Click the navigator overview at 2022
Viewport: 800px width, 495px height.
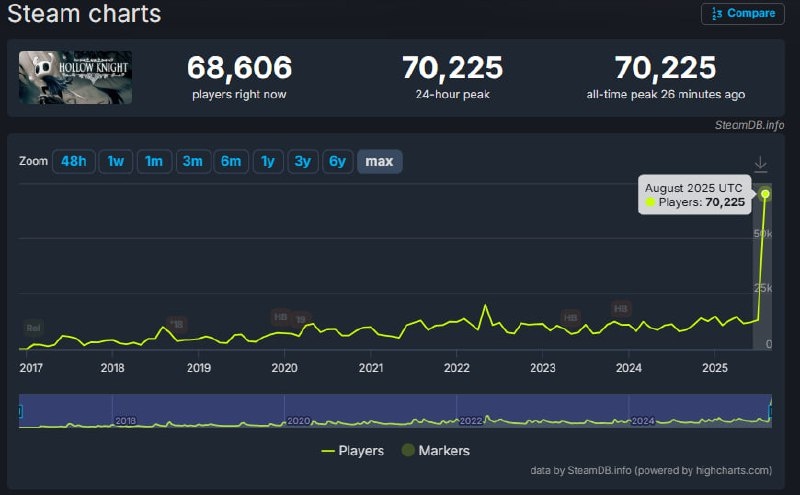(x=470, y=420)
